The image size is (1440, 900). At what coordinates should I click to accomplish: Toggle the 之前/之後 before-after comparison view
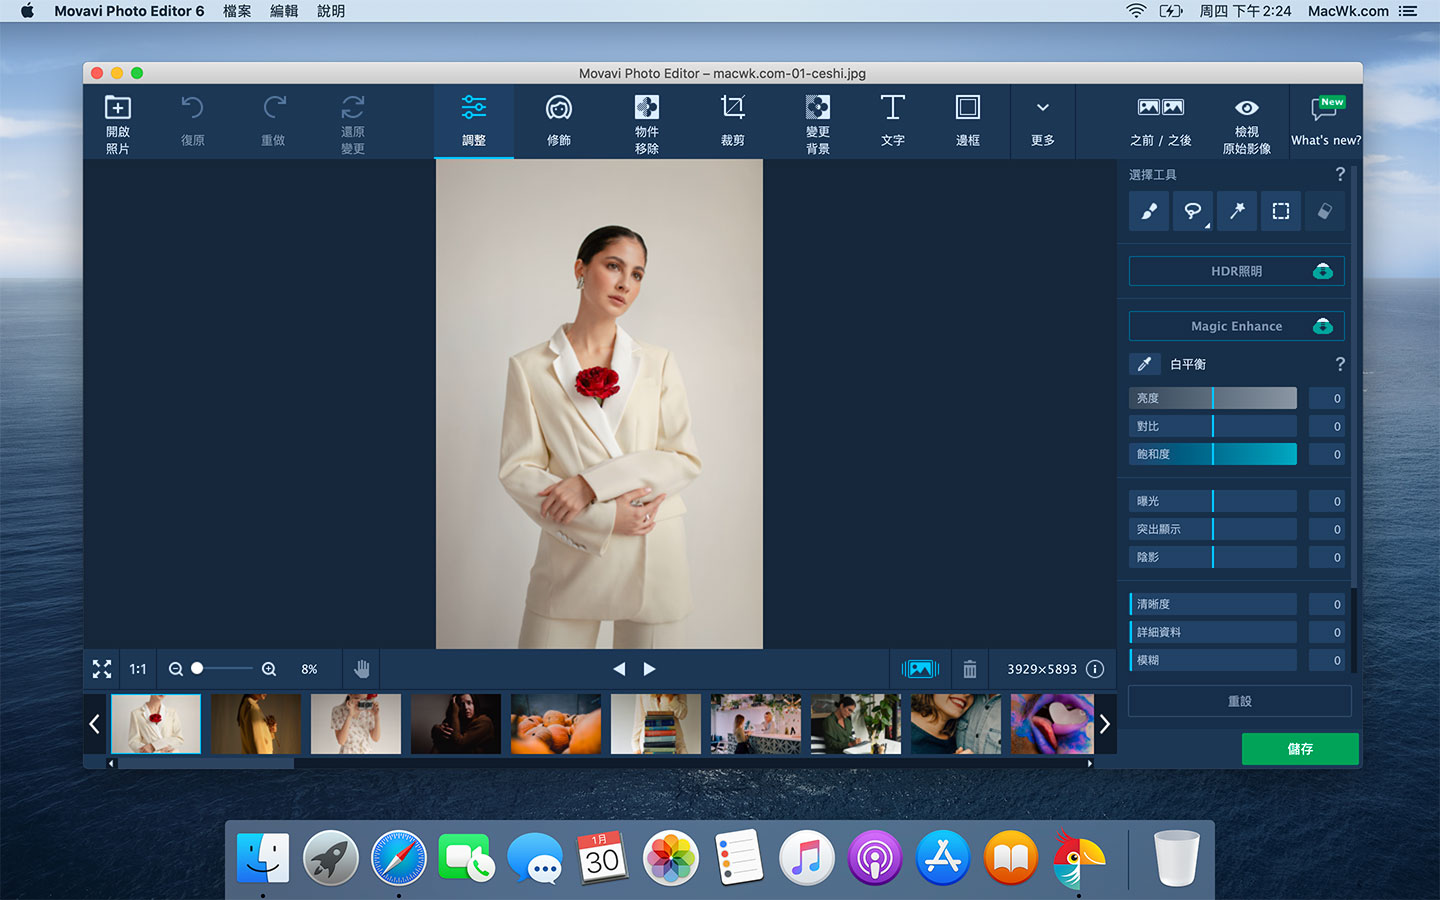(x=1162, y=120)
